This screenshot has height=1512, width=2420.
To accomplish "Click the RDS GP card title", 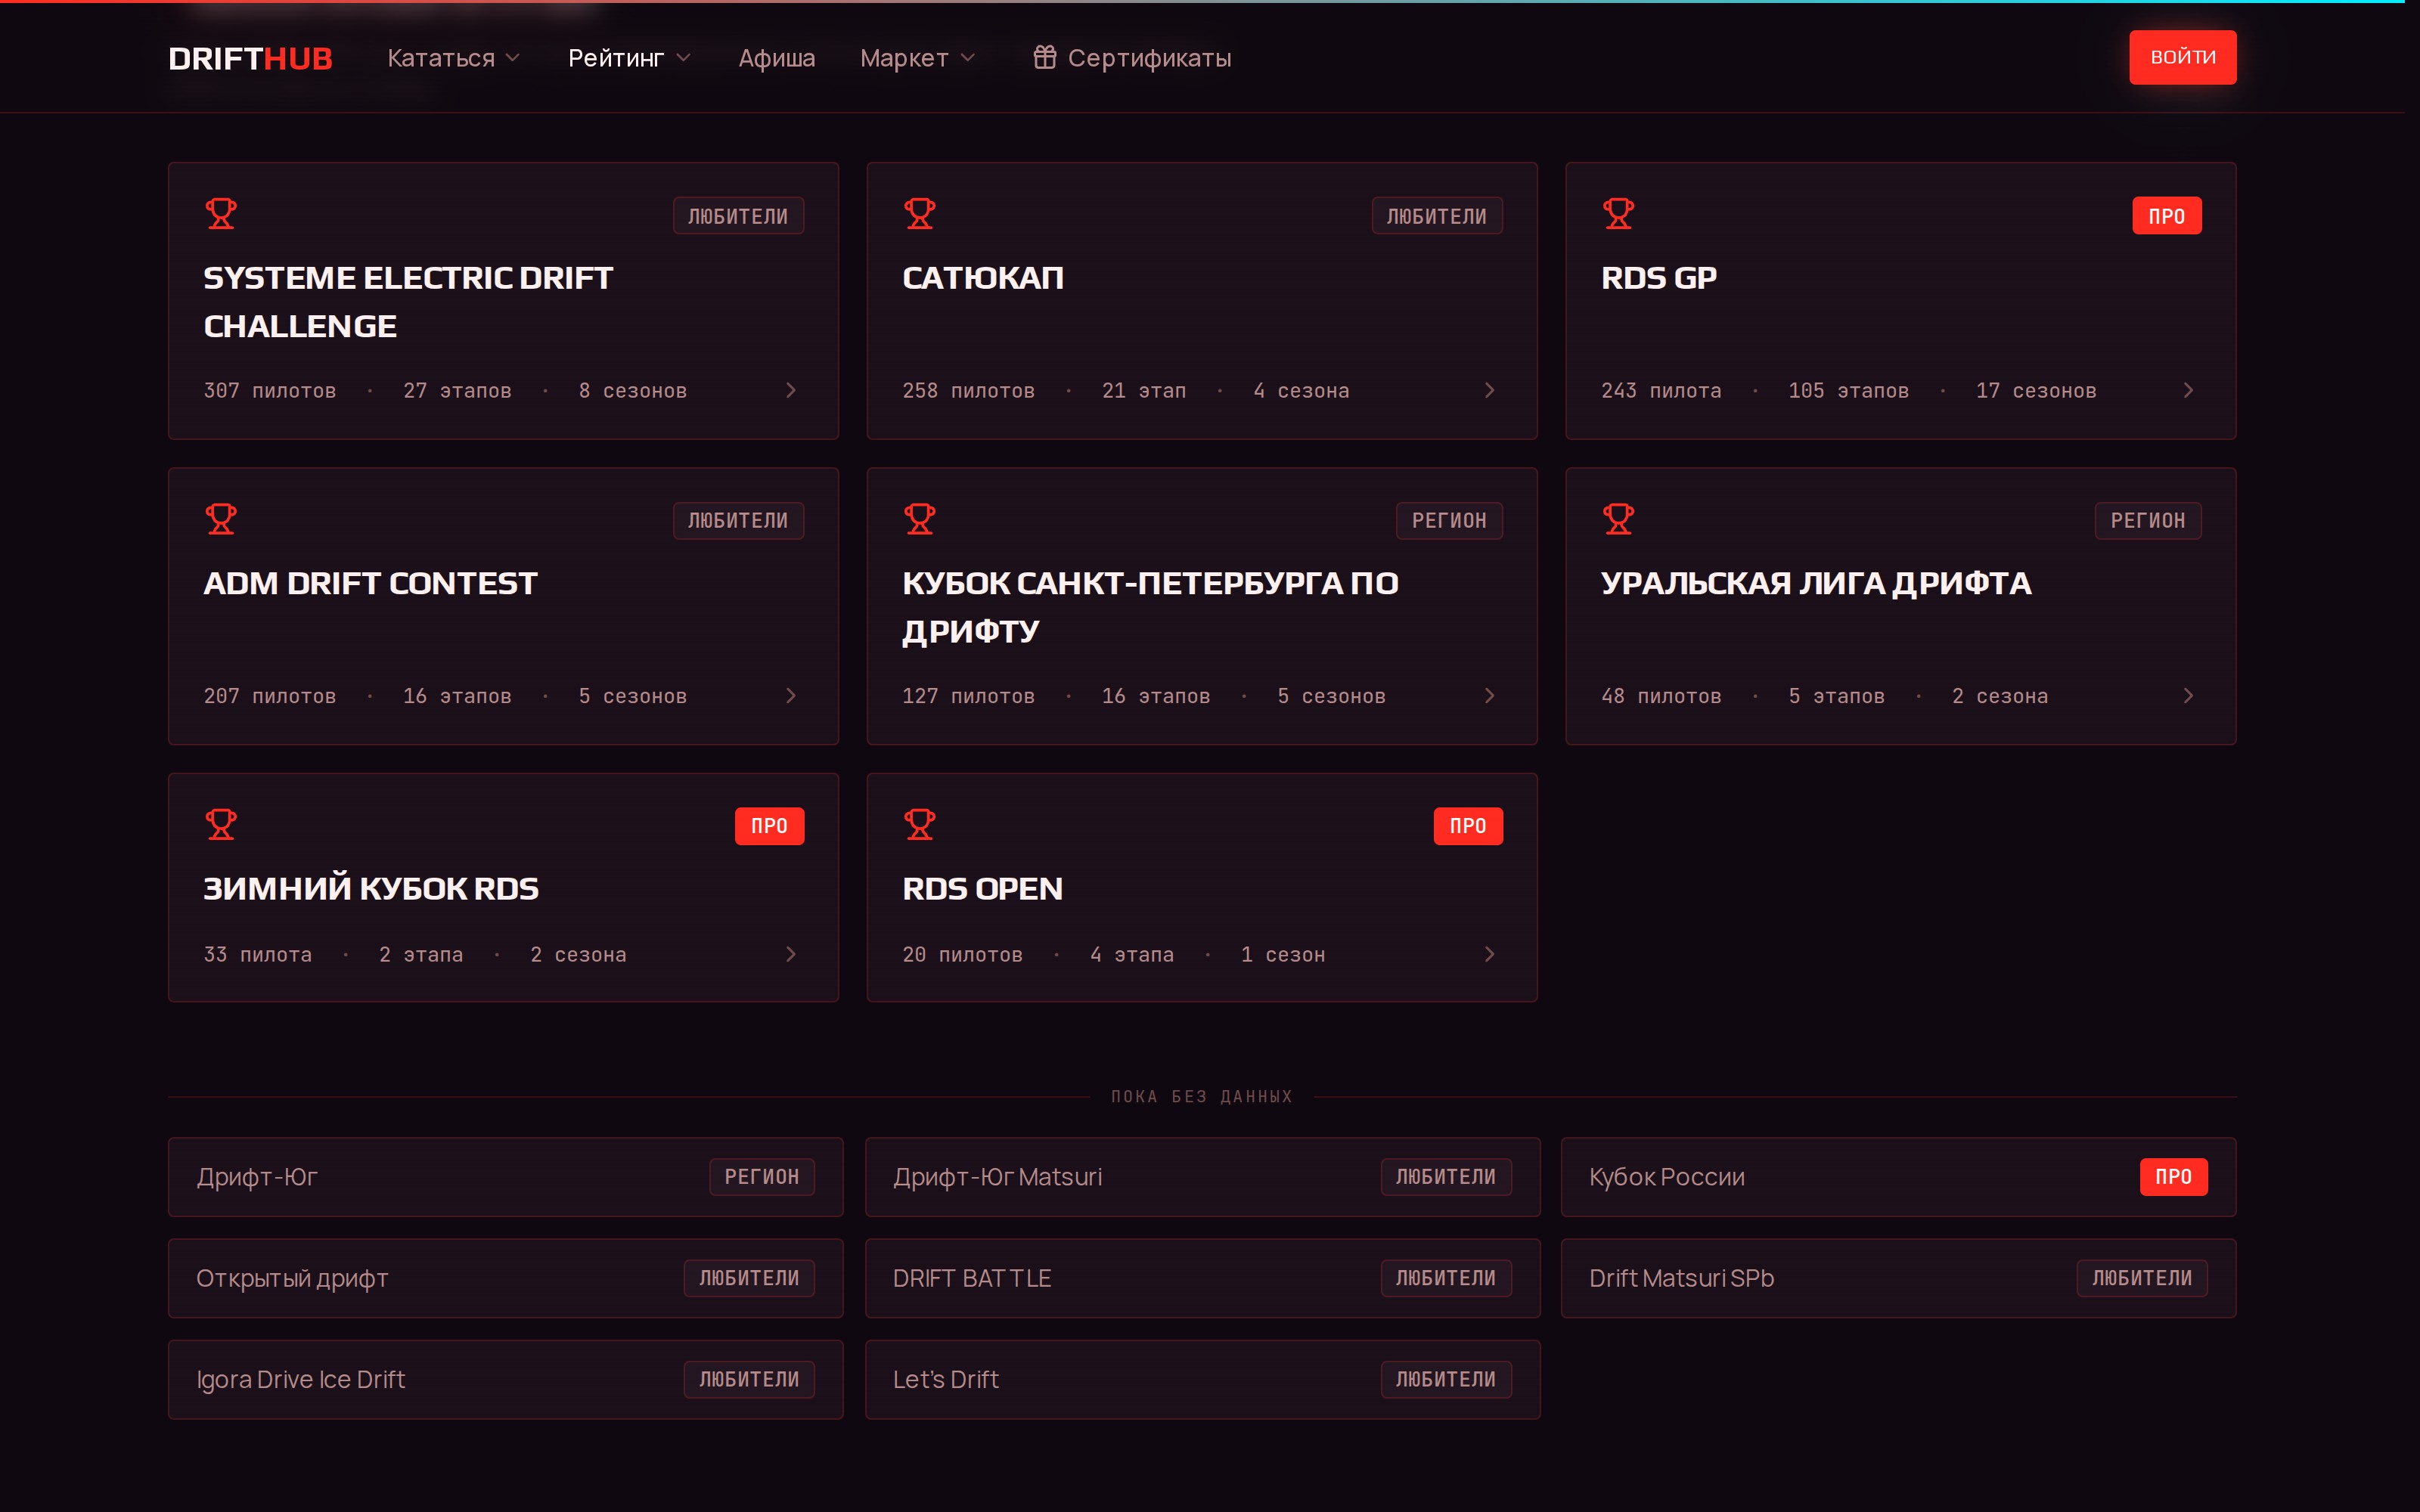I will pyautogui.click(x=1658, y=278).
